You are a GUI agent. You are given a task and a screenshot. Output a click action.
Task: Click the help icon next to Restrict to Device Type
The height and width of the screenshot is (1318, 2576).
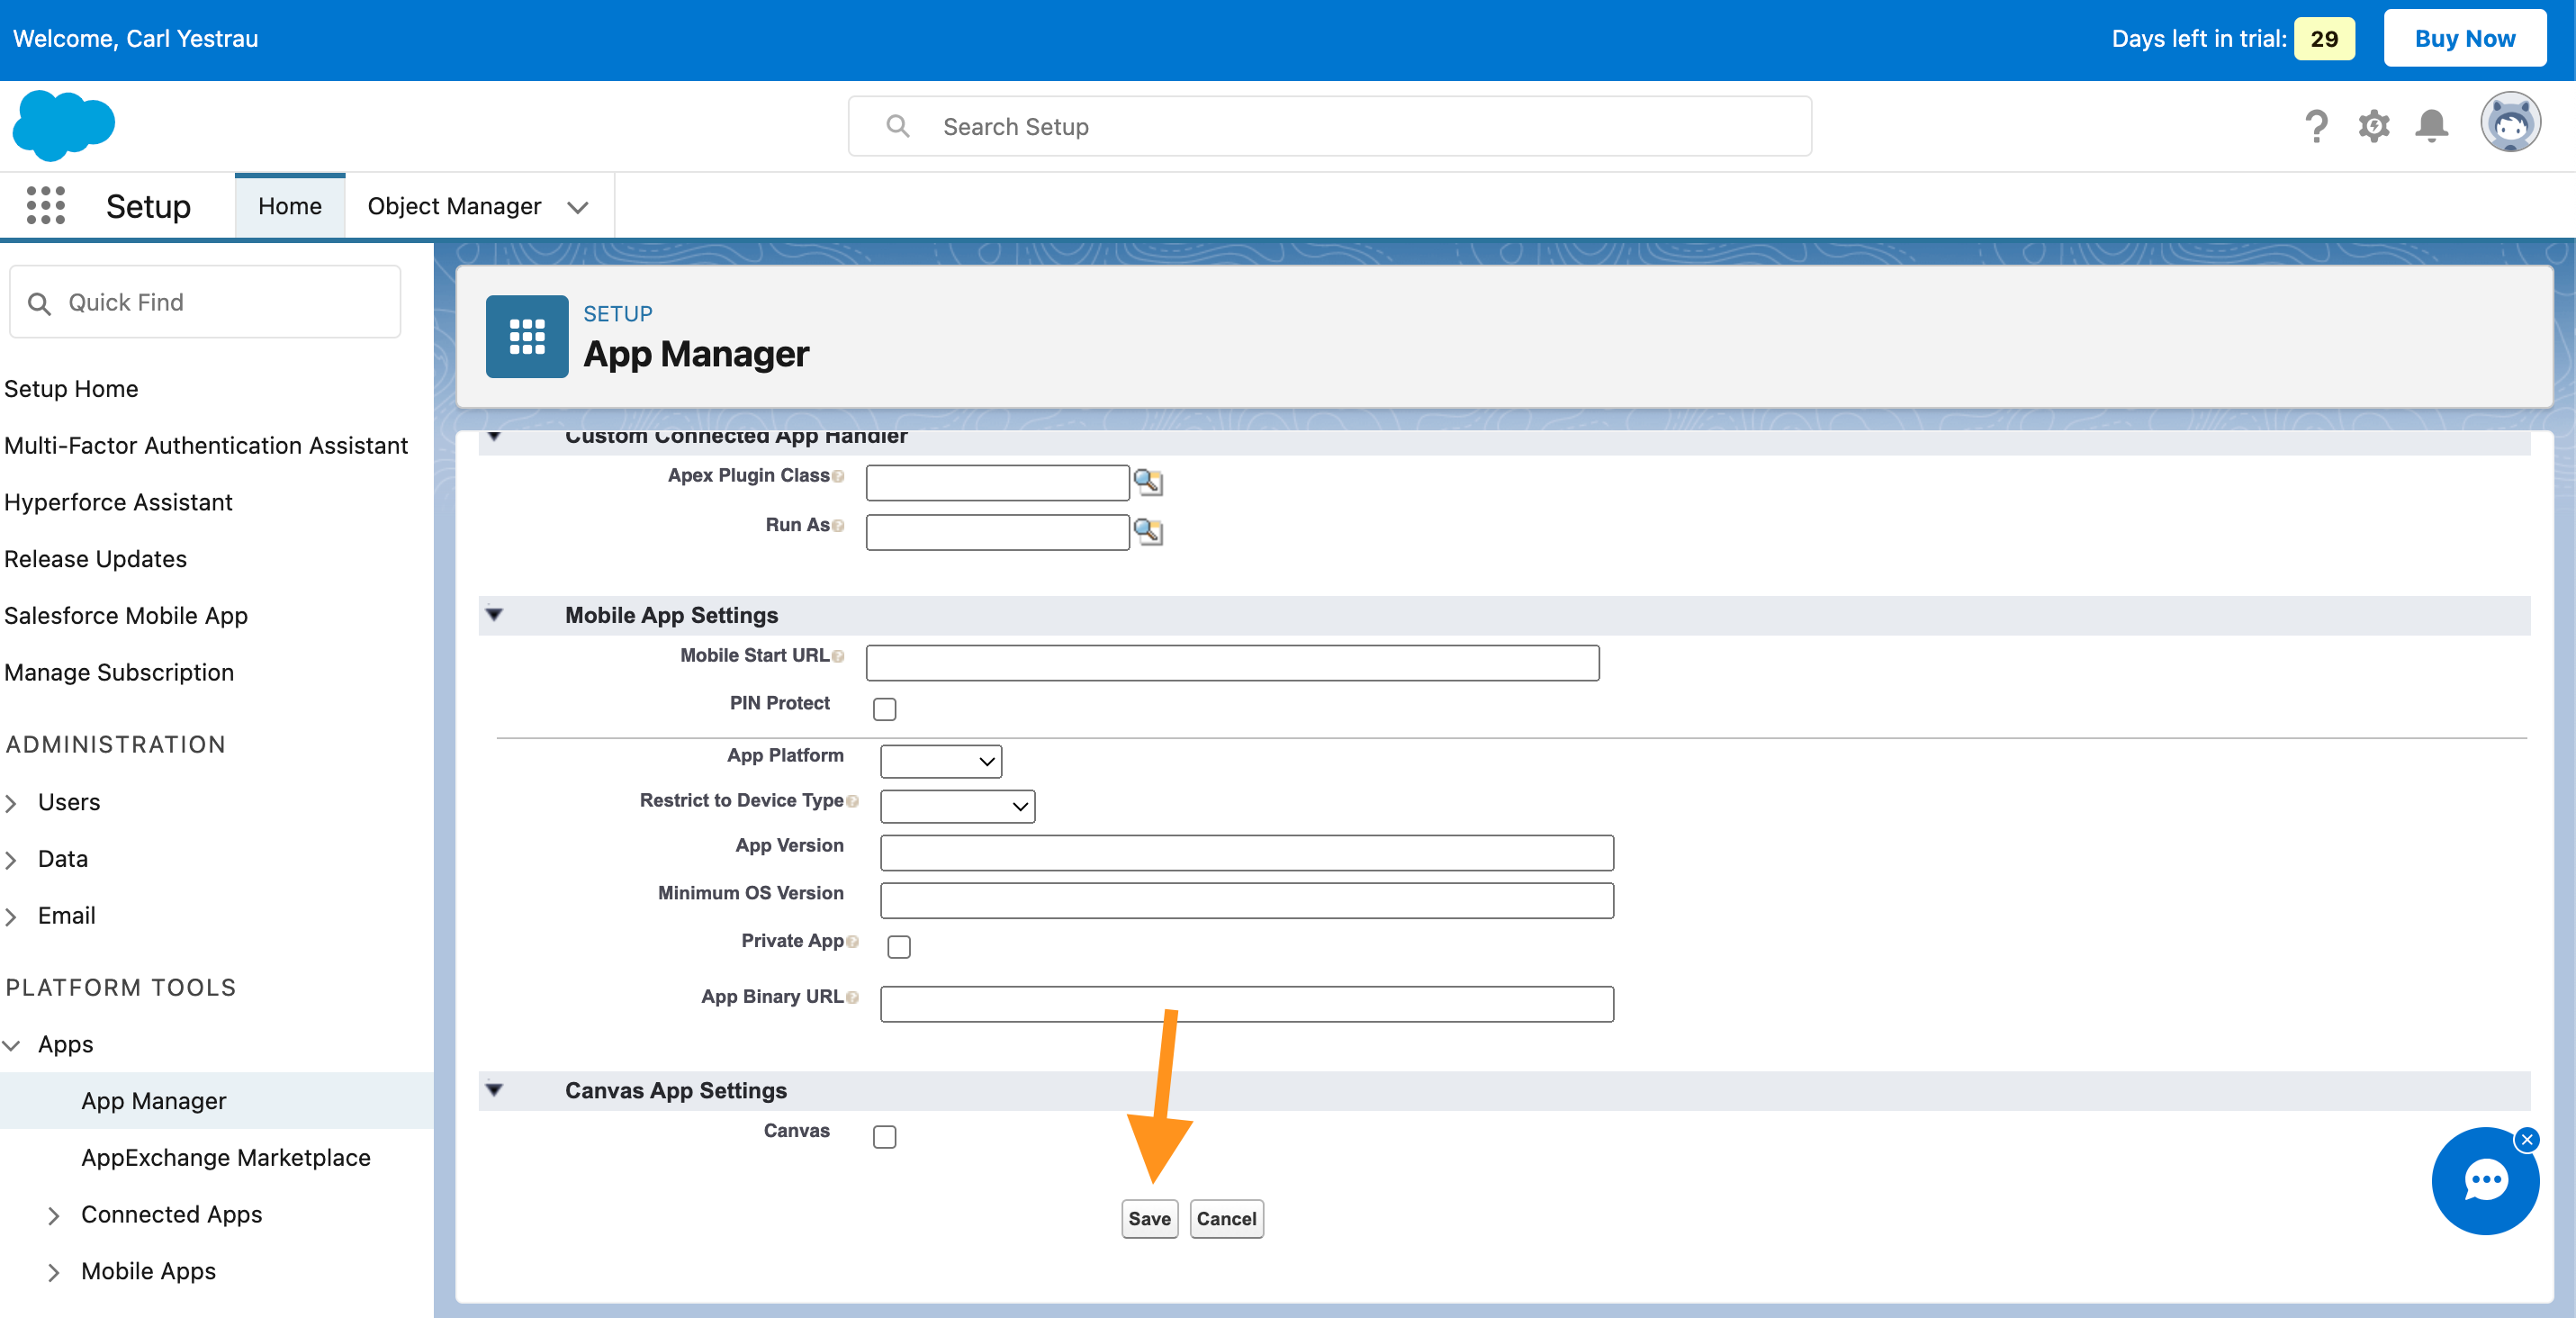pos(852,801)
